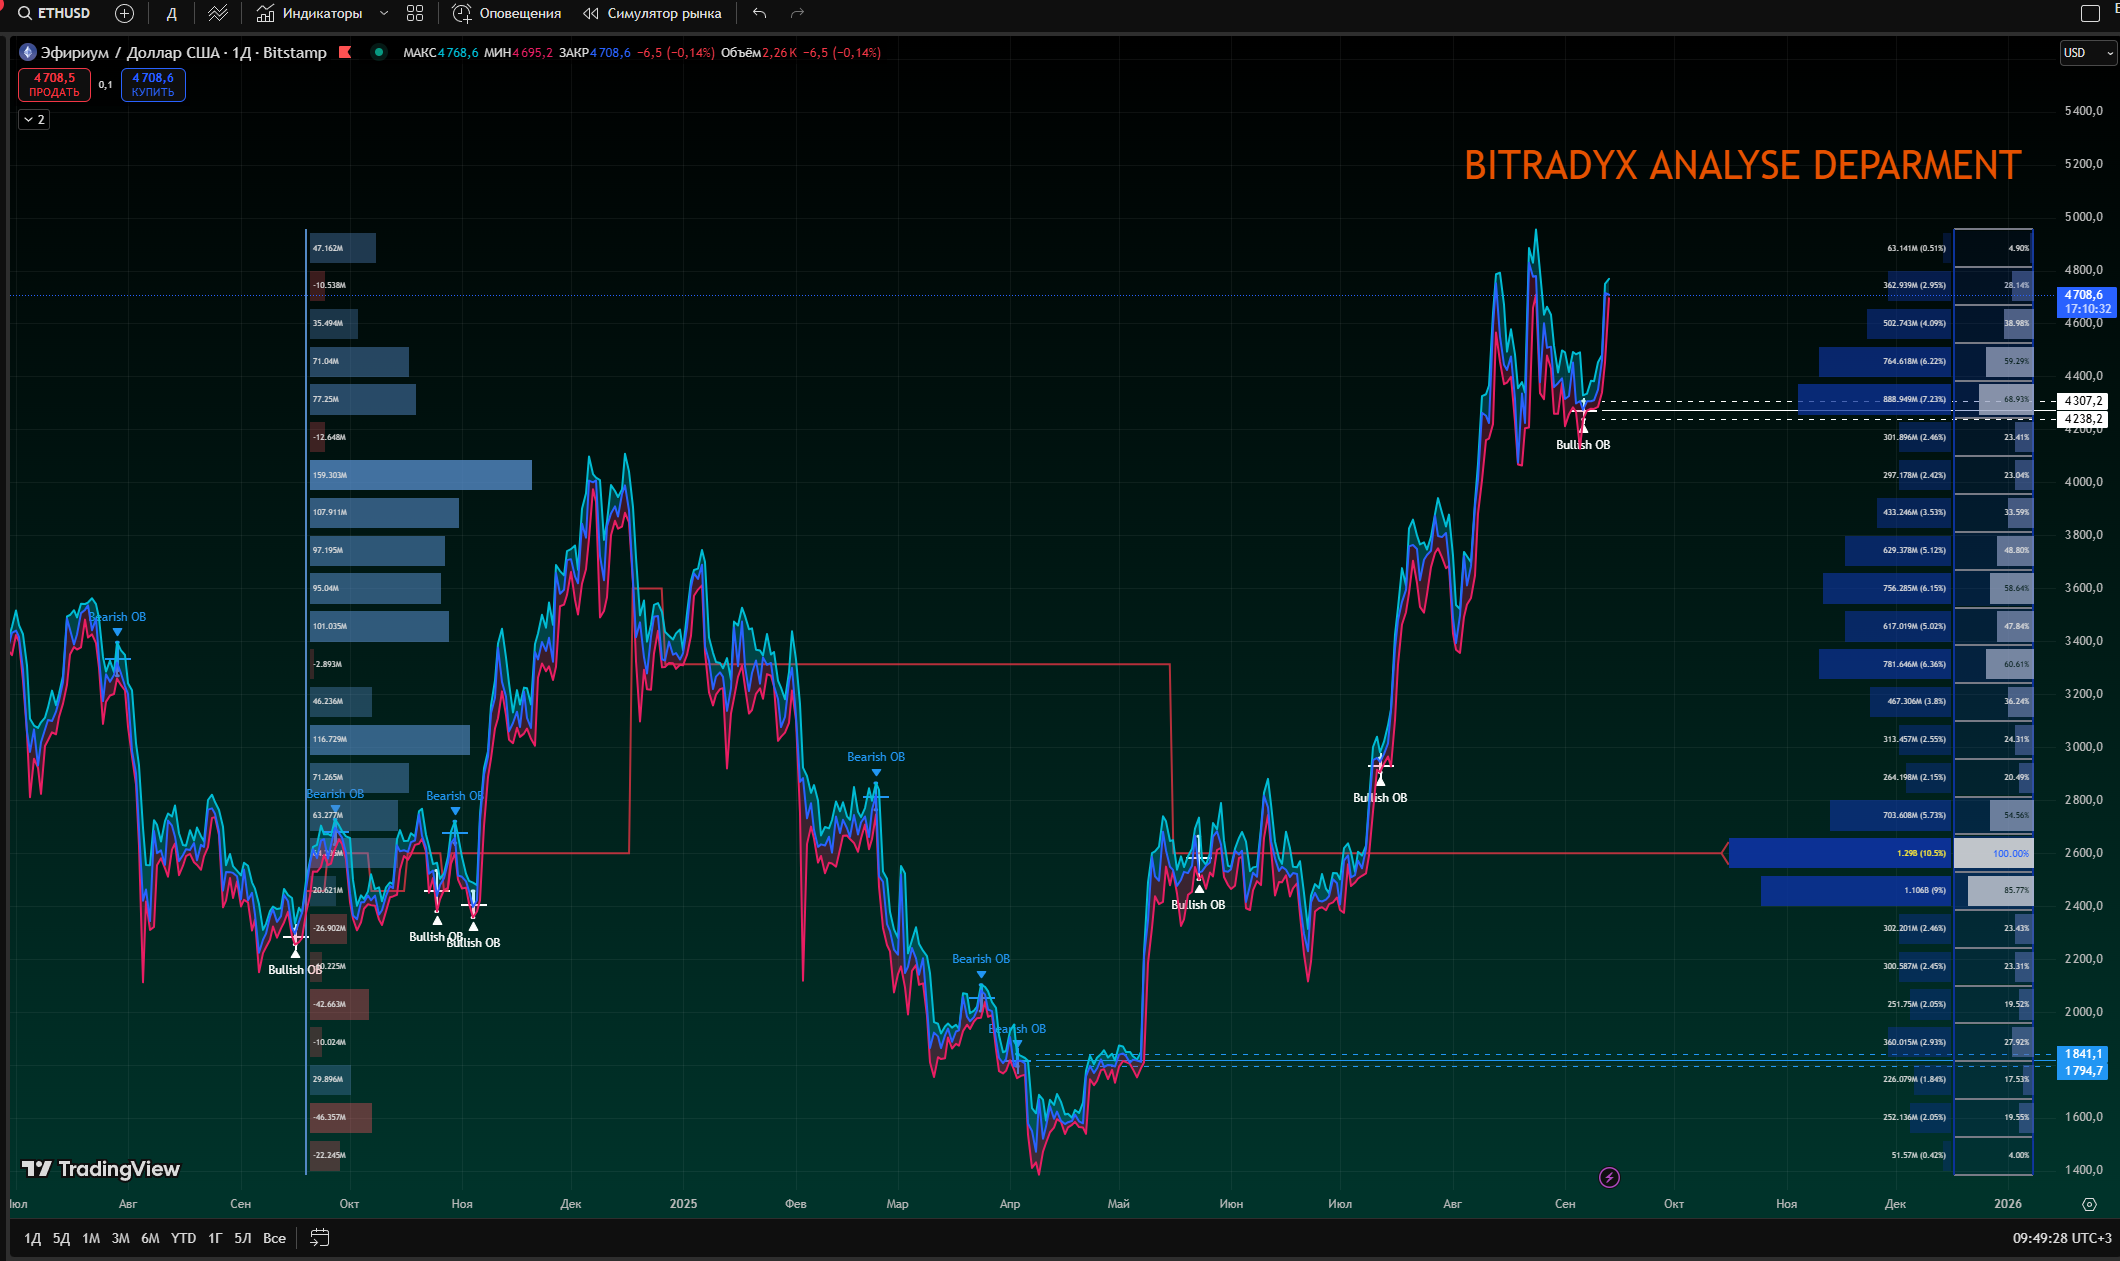
Task: Select the 6М date range
Action: coord(150,1238)
